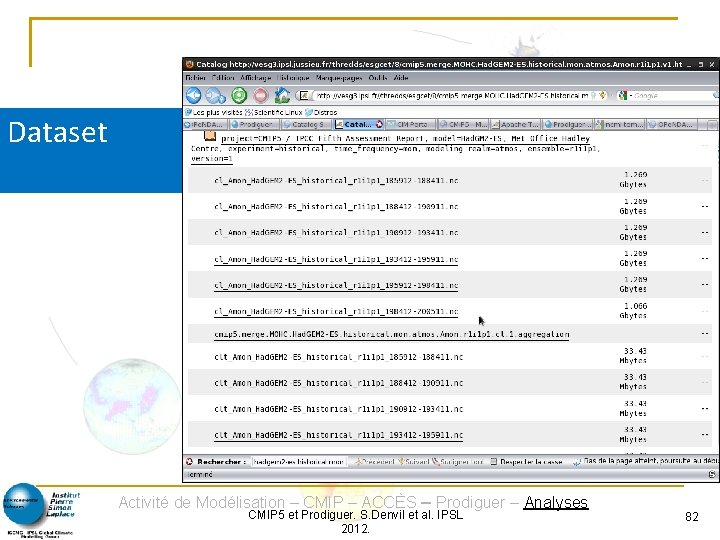
Task: Open the Affichage menu
Action: 256,78
